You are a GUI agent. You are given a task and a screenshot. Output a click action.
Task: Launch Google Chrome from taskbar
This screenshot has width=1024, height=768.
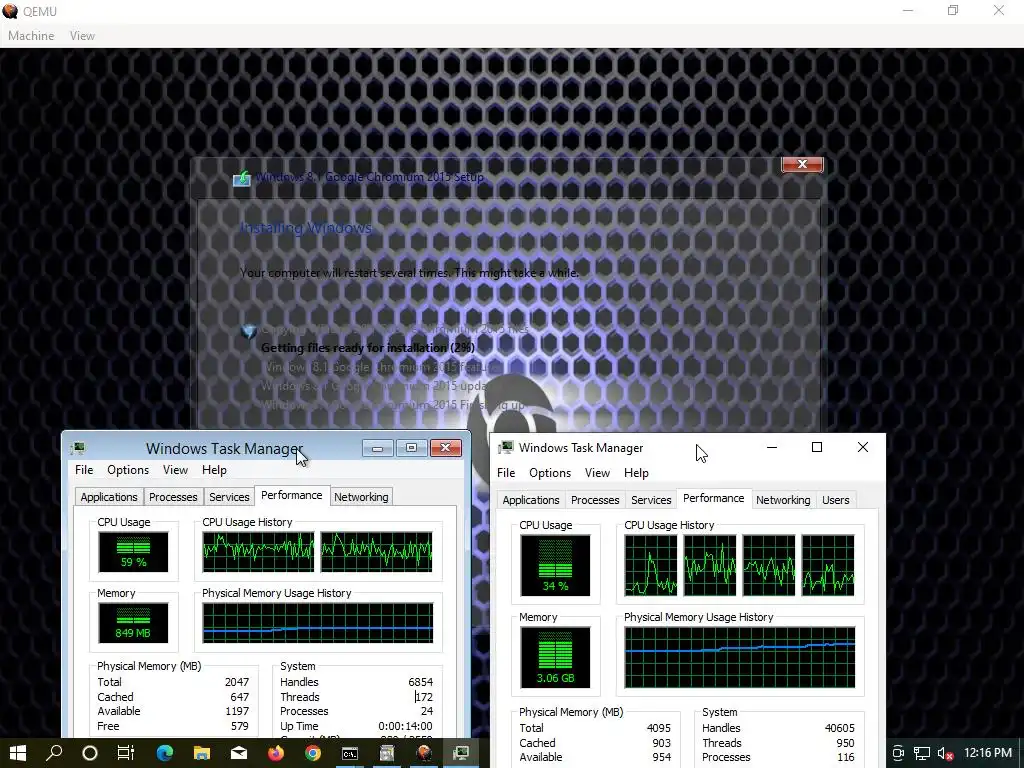pyautogui.click(x=313, y=753)
